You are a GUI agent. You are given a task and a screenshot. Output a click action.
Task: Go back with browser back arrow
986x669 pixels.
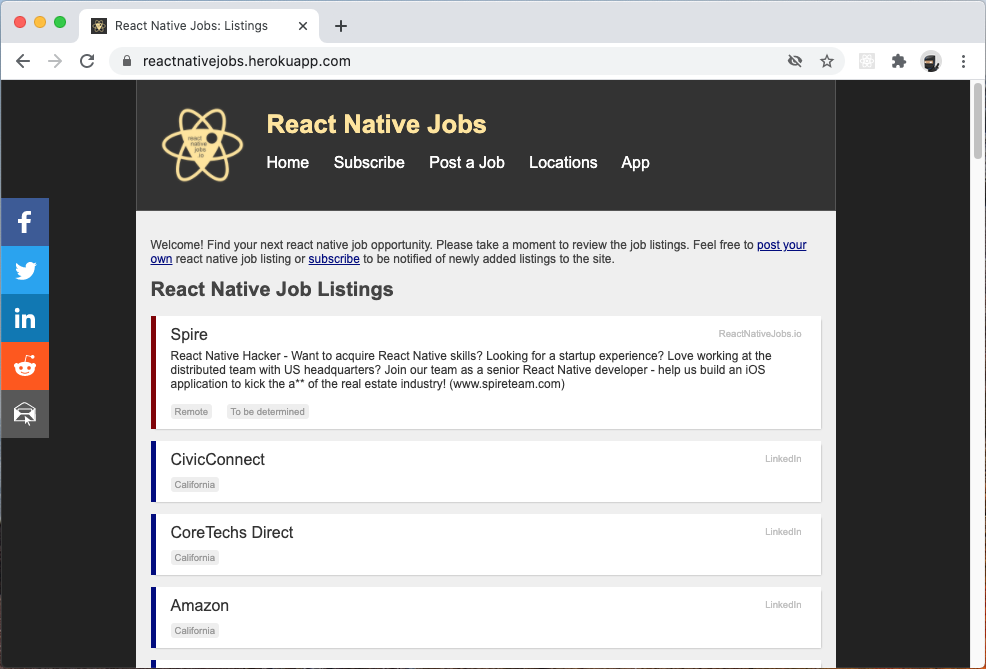(x=23, y=61)
